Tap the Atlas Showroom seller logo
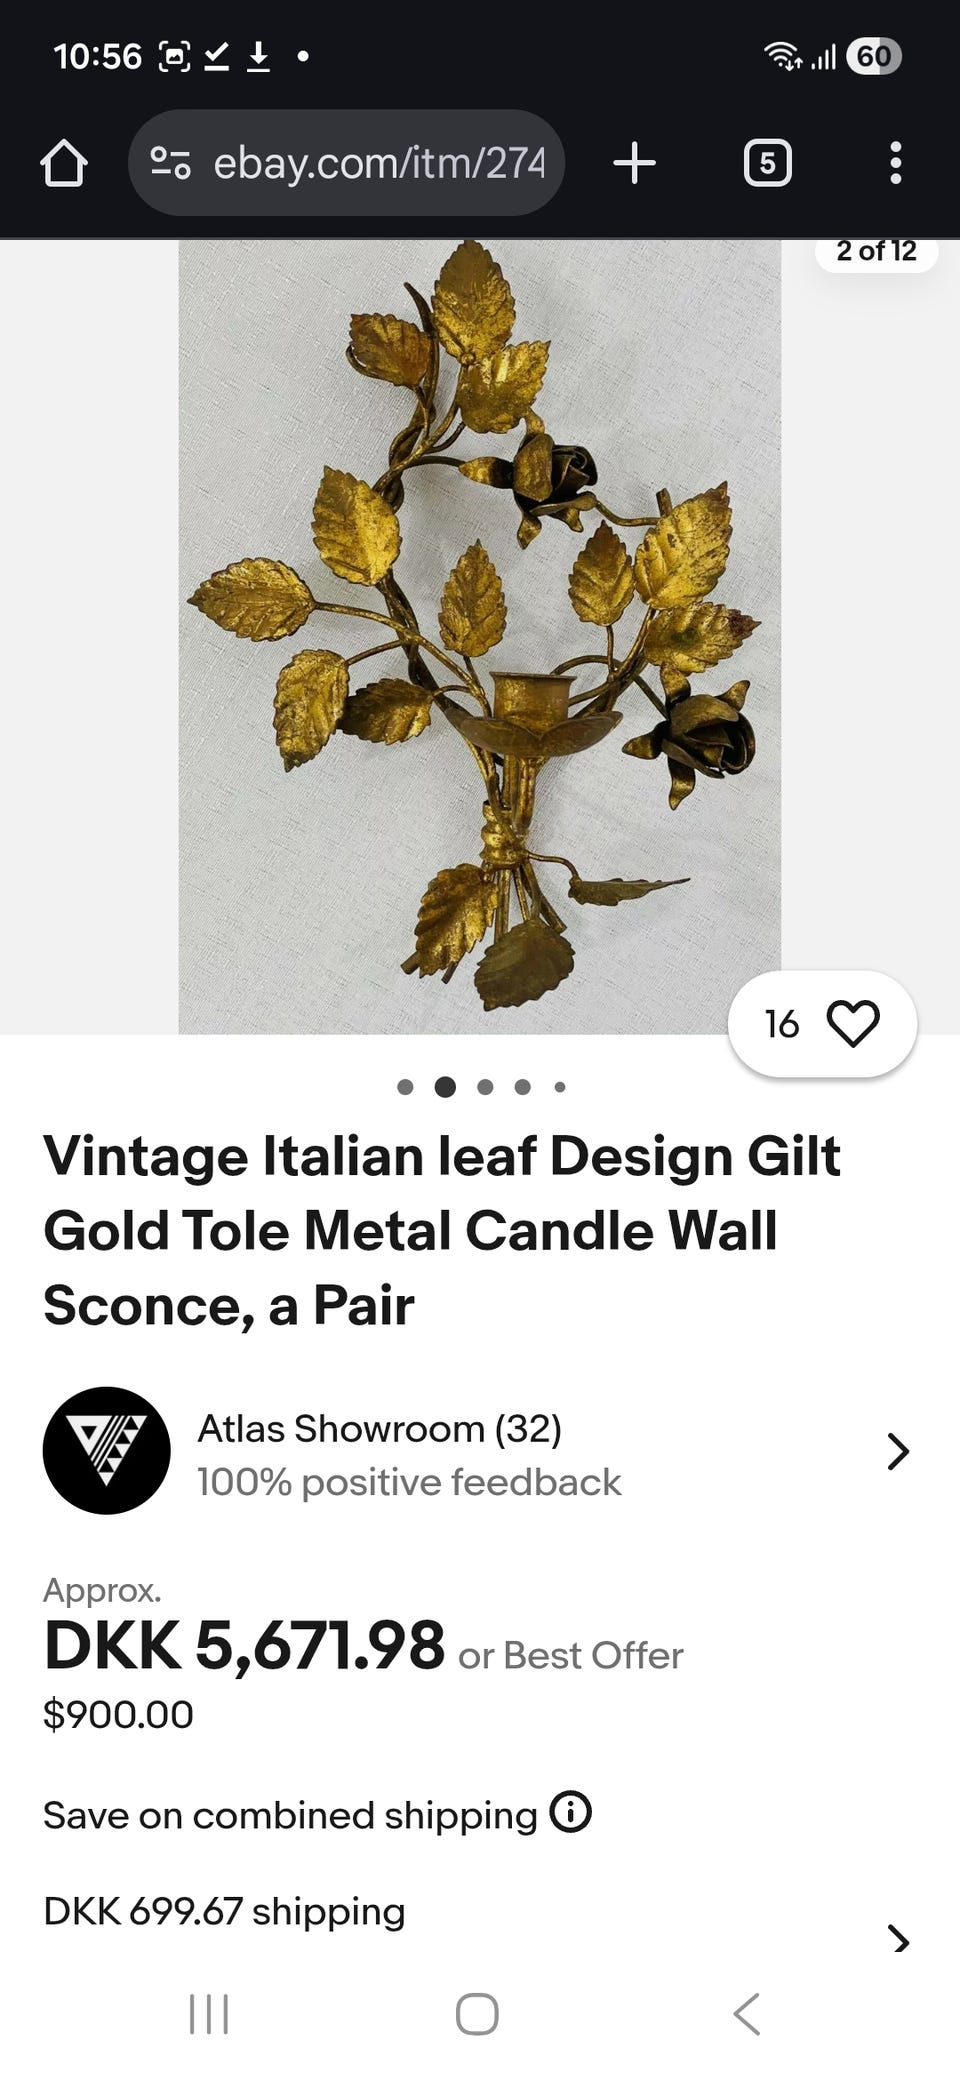The image size is (960, 2080). [106, 1450]
